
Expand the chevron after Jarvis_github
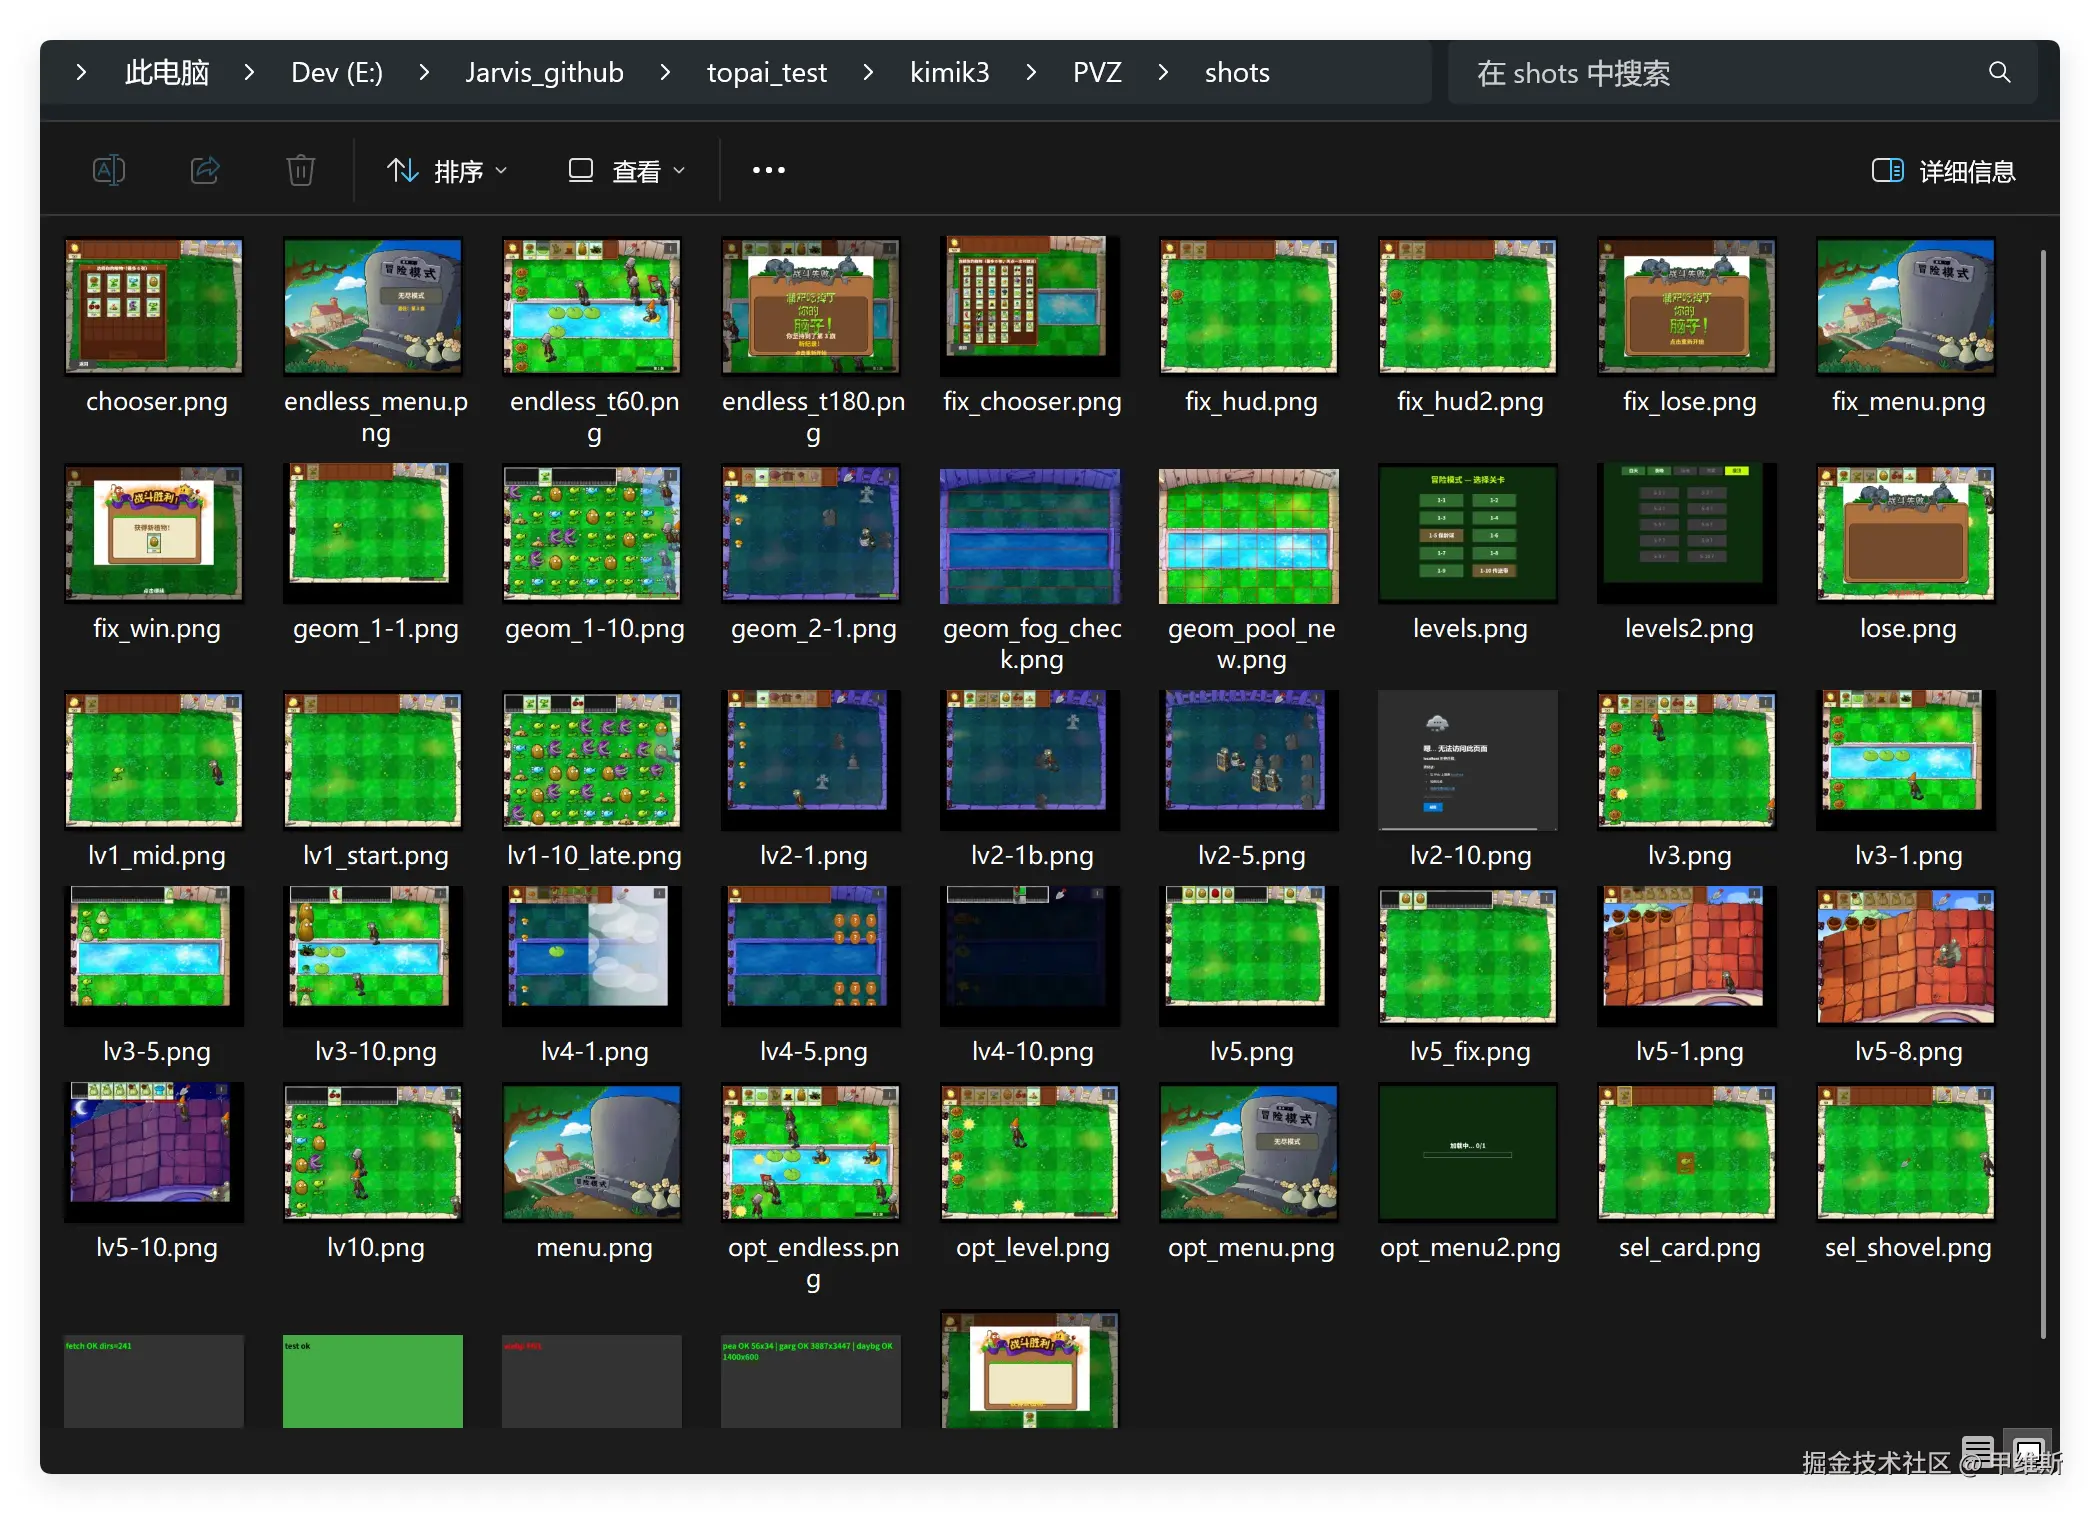[665, 72]
